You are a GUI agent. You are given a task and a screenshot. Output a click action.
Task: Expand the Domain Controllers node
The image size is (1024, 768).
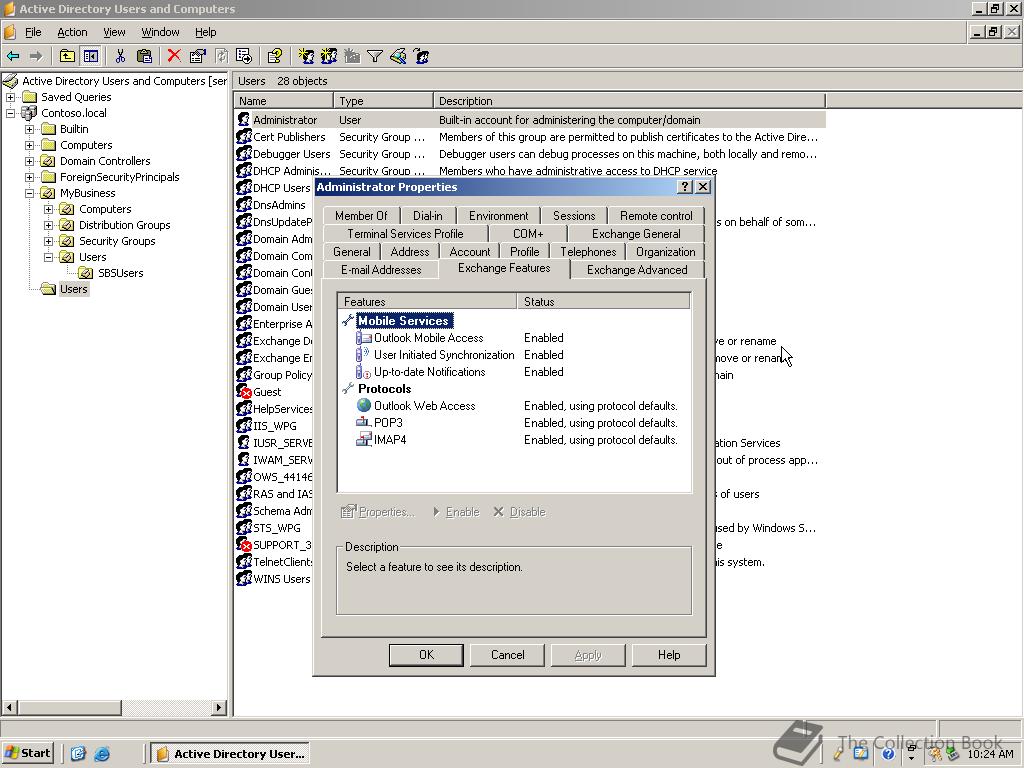pos(29,161)
